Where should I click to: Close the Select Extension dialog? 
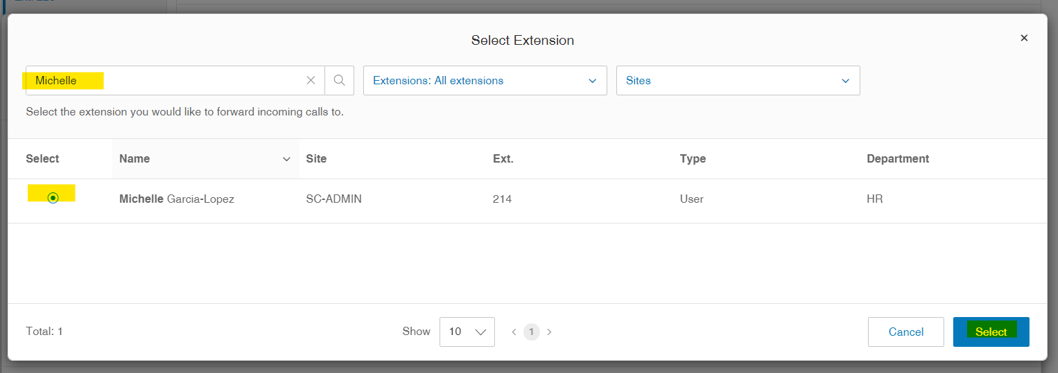pos(1024,38)
